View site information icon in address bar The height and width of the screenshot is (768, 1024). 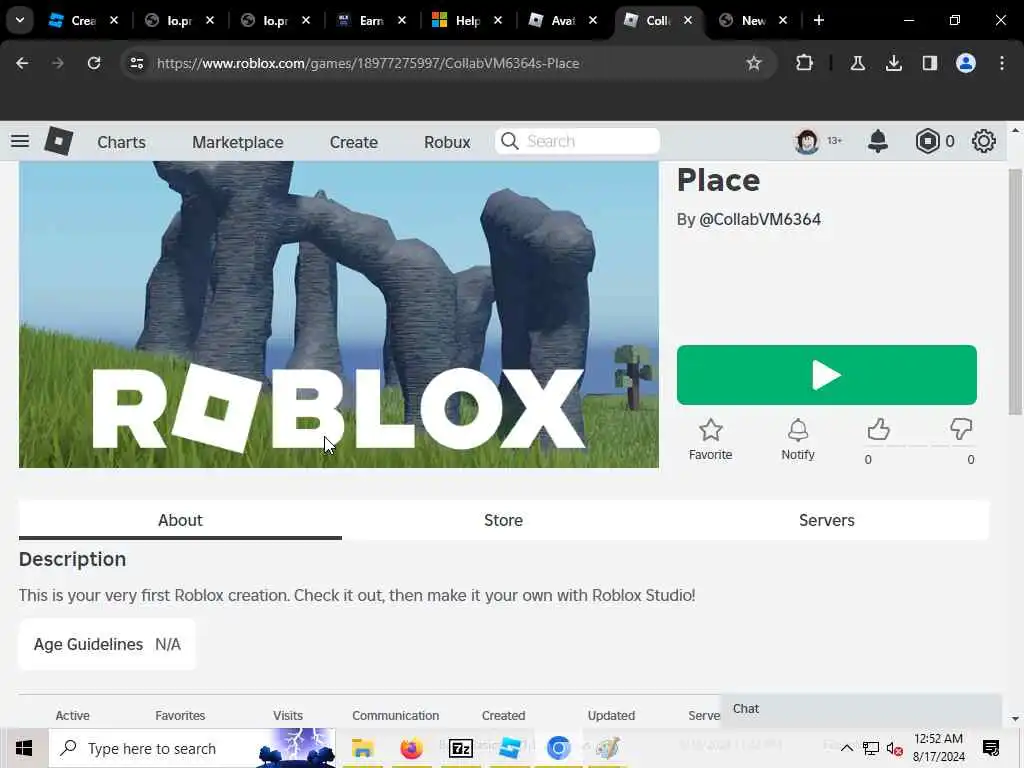tap(136, 63)
